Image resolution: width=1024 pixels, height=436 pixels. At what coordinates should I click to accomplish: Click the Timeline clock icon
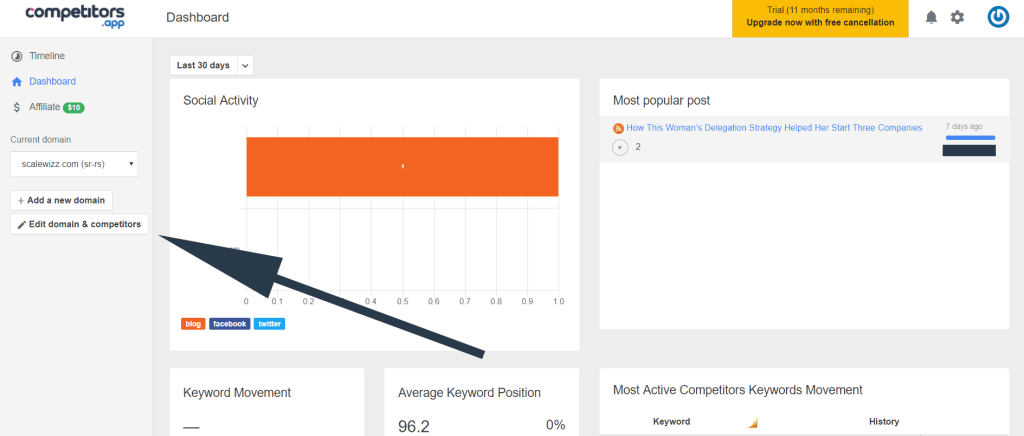coord(17,56)
